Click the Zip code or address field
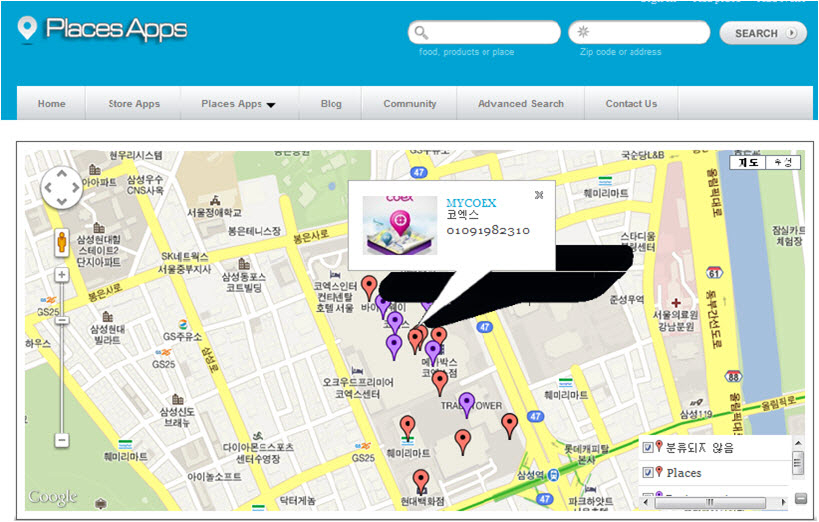 tap(639, 32)
